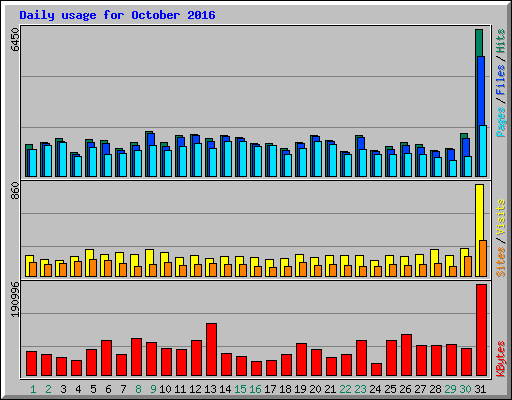The width and height of the screenshot is (512, 400).
Task: Click day 3 on the x-axis
Action: point(63,389)
